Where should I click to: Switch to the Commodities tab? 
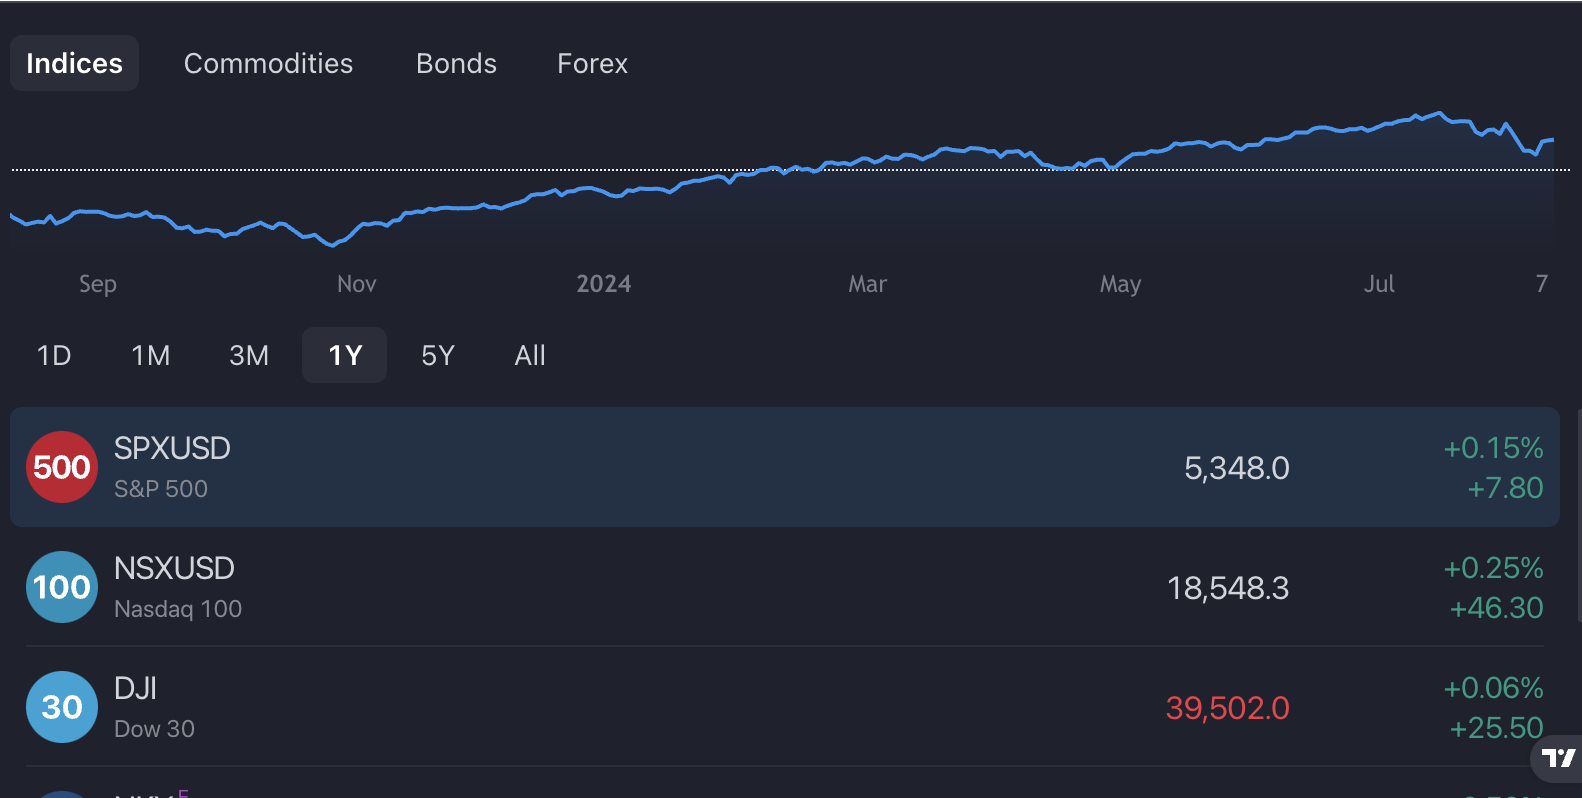268,63
